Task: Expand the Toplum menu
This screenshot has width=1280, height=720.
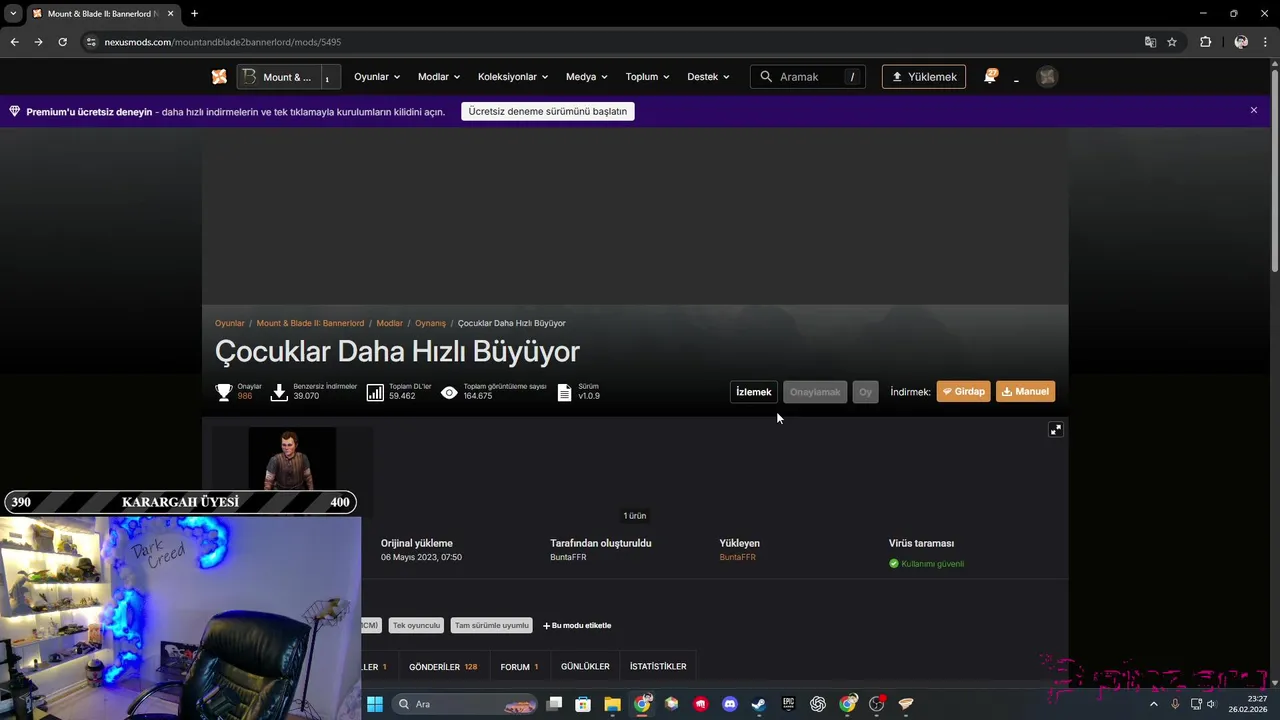Action: click(x=648, y=77)
